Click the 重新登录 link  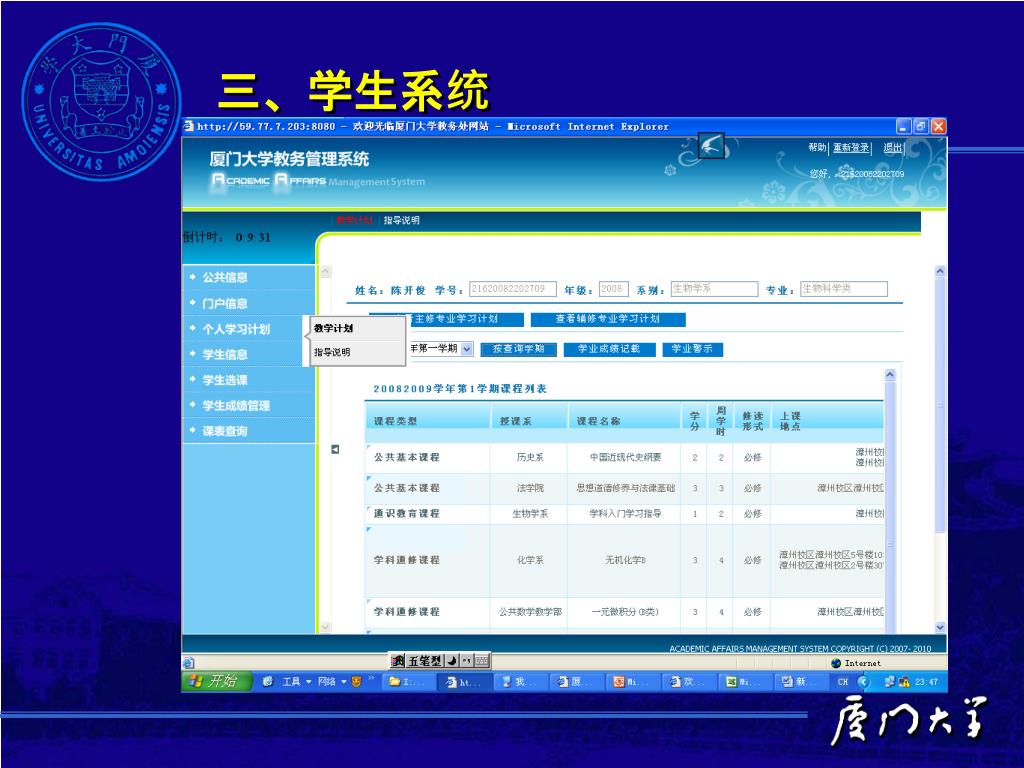click(851, 148)
